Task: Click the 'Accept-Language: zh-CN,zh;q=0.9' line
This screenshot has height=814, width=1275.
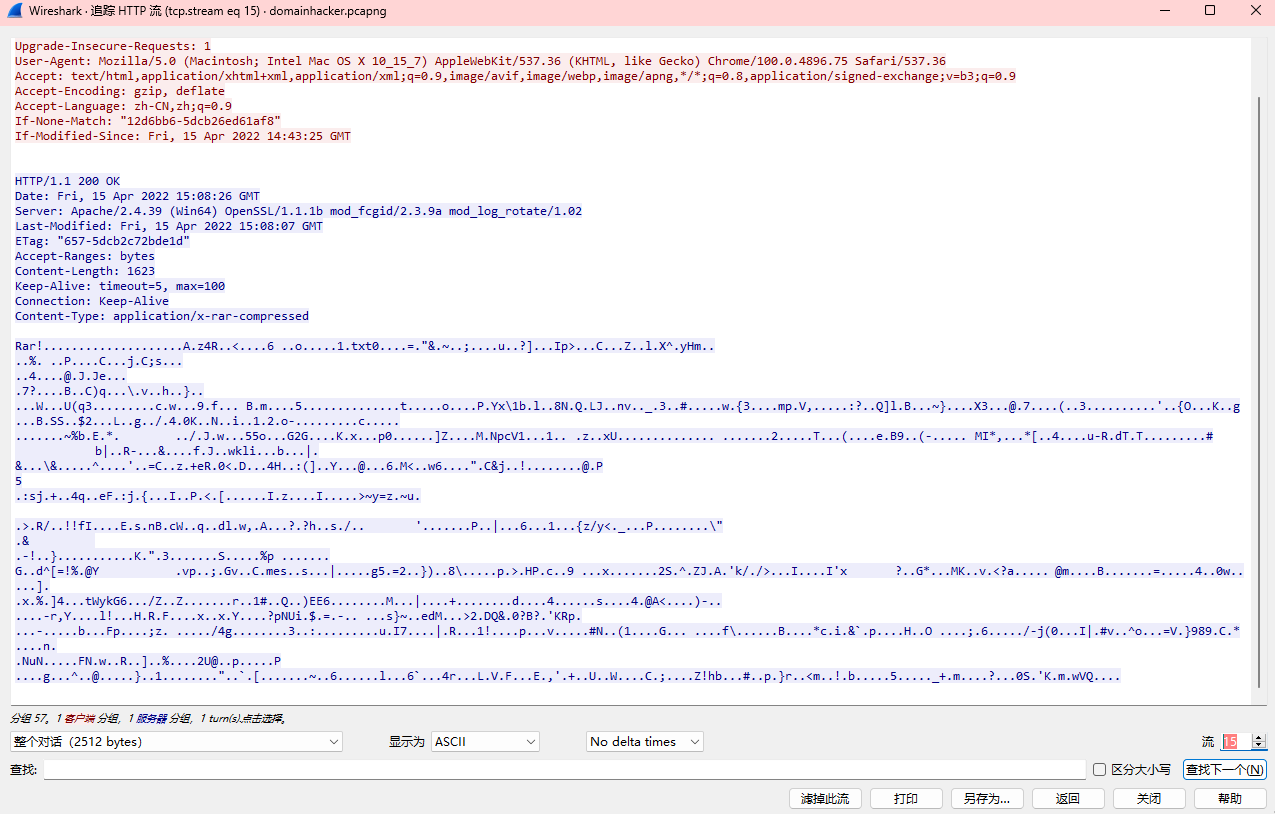Action: pos(123,106)
